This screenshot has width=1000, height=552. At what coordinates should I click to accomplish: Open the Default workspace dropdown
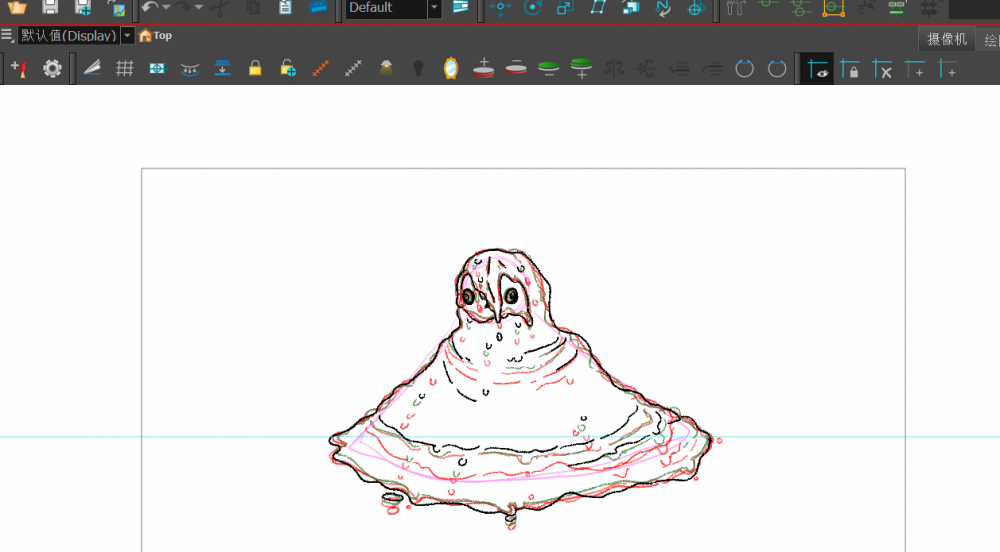pyautogui.click(x=434, y=8)
